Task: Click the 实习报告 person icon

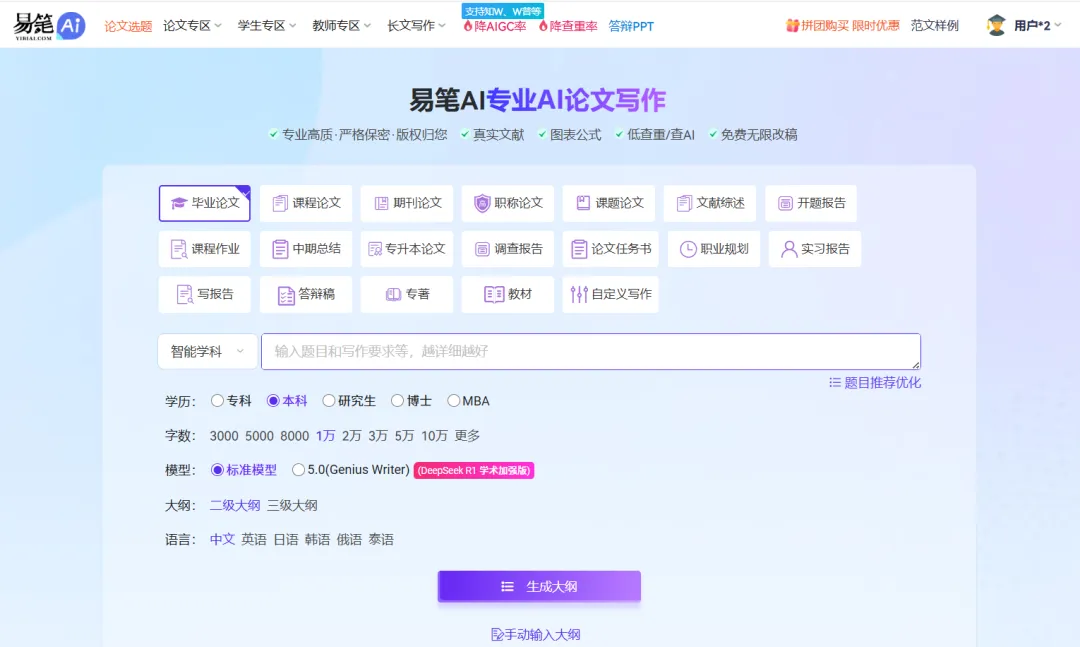Action: click(789, 249)
